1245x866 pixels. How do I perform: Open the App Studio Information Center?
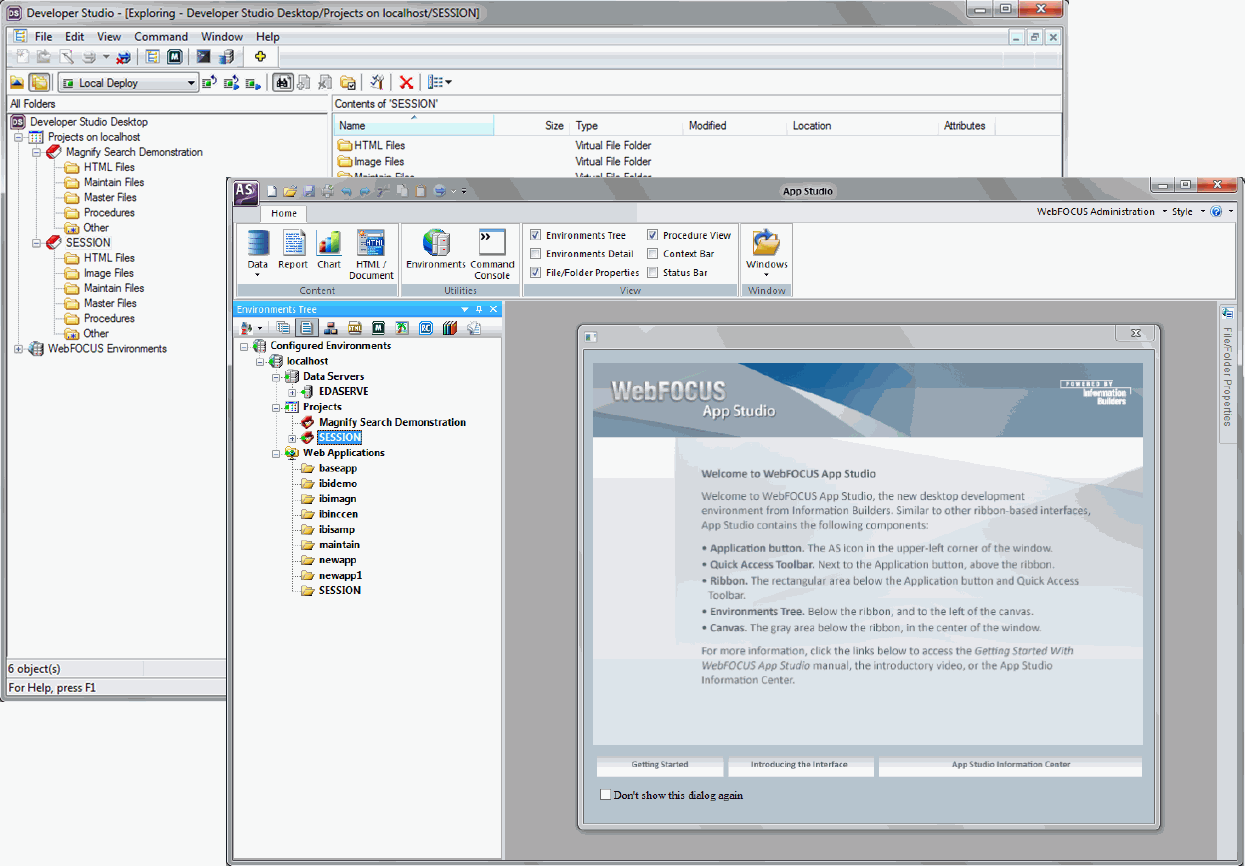[x=1010, y=765]
